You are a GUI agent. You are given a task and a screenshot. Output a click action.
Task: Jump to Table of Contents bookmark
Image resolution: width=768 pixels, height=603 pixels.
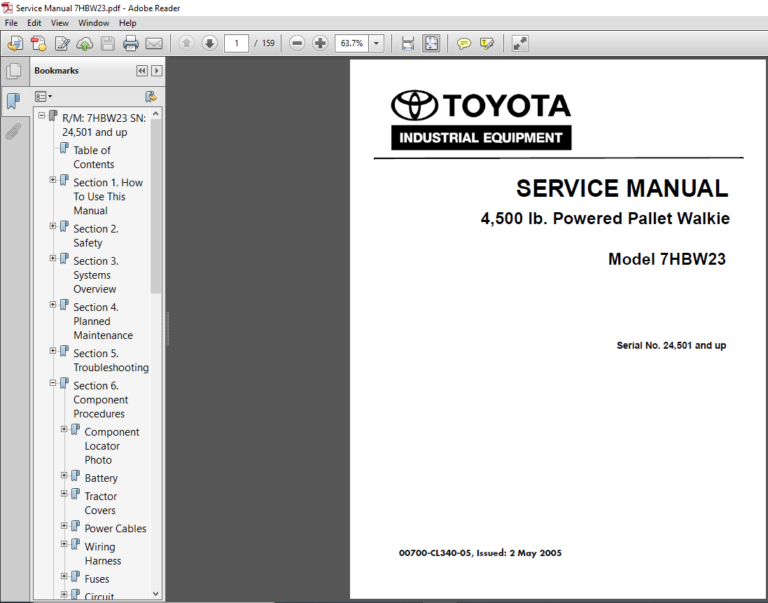click(x=92, y=157)
